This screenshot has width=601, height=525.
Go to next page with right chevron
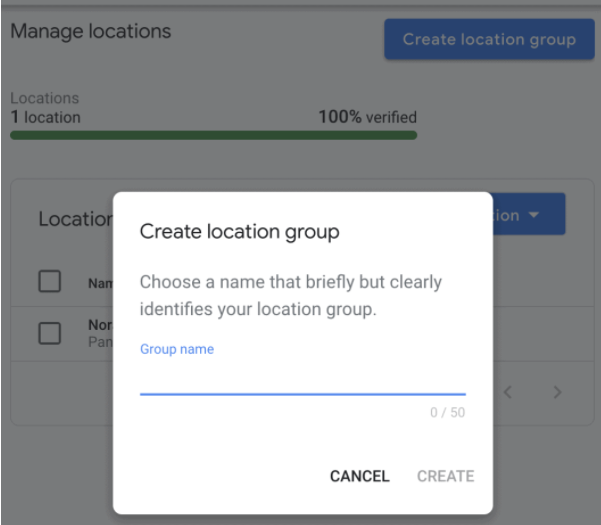point(557,392)
